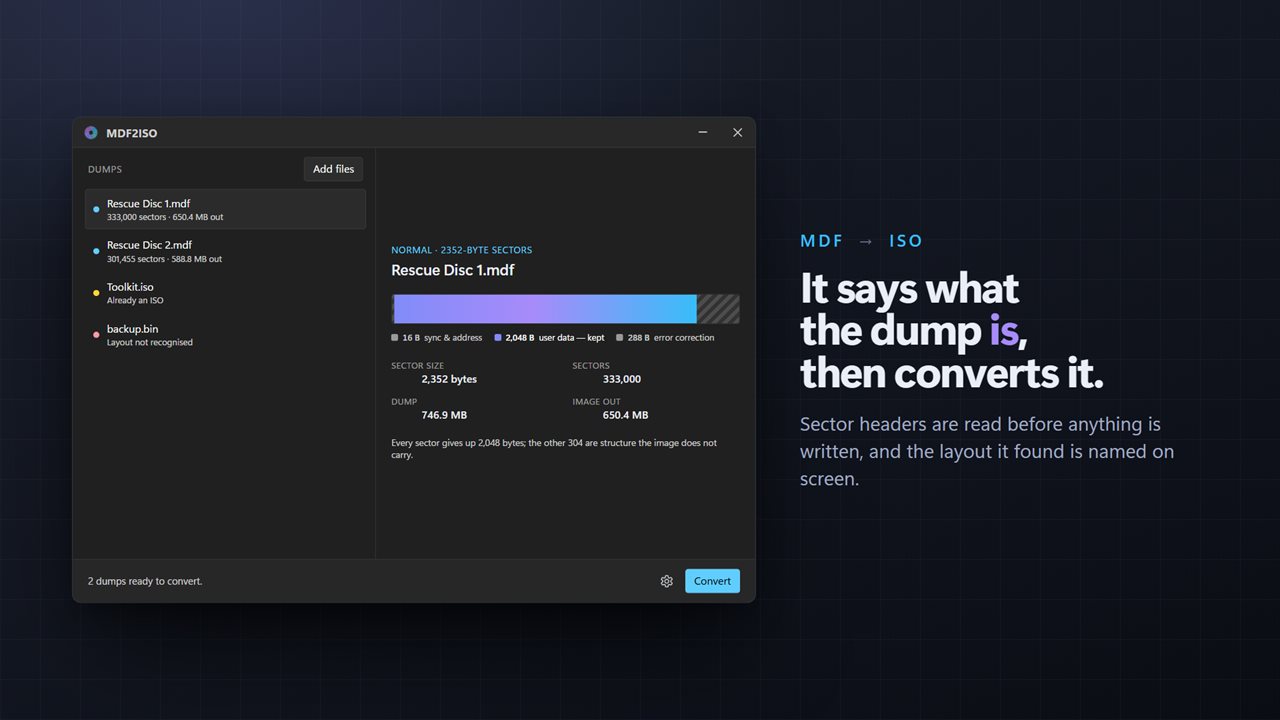The height and width of the screenshot is (720, 1280).
Task: Click the yellow status dot beside Toolkit.iso
Action: pos(96,293)
